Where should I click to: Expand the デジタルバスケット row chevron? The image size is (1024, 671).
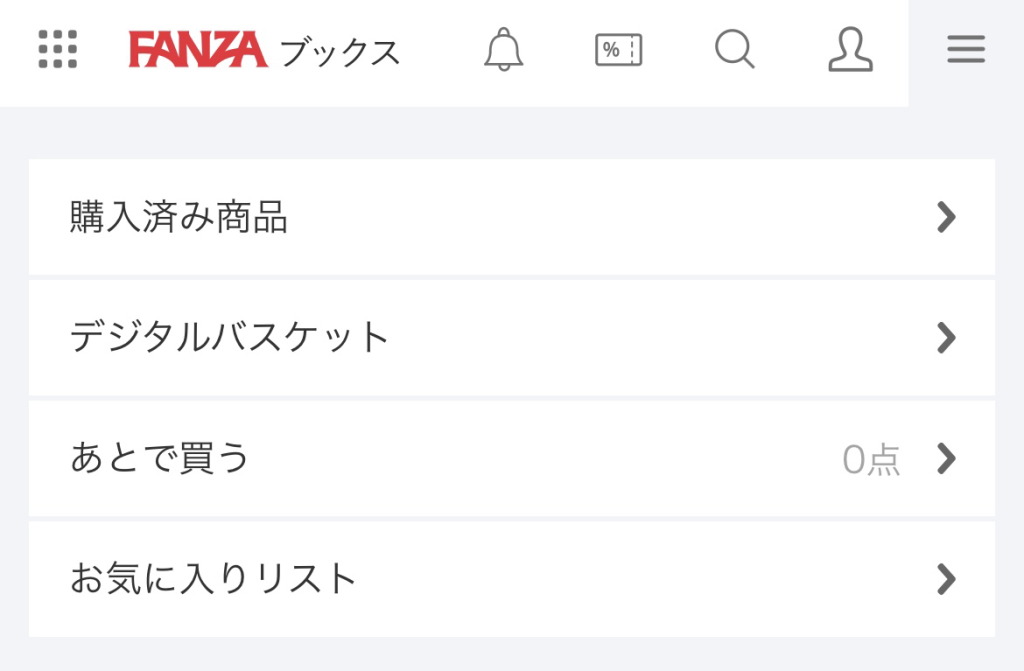[946, 338]
